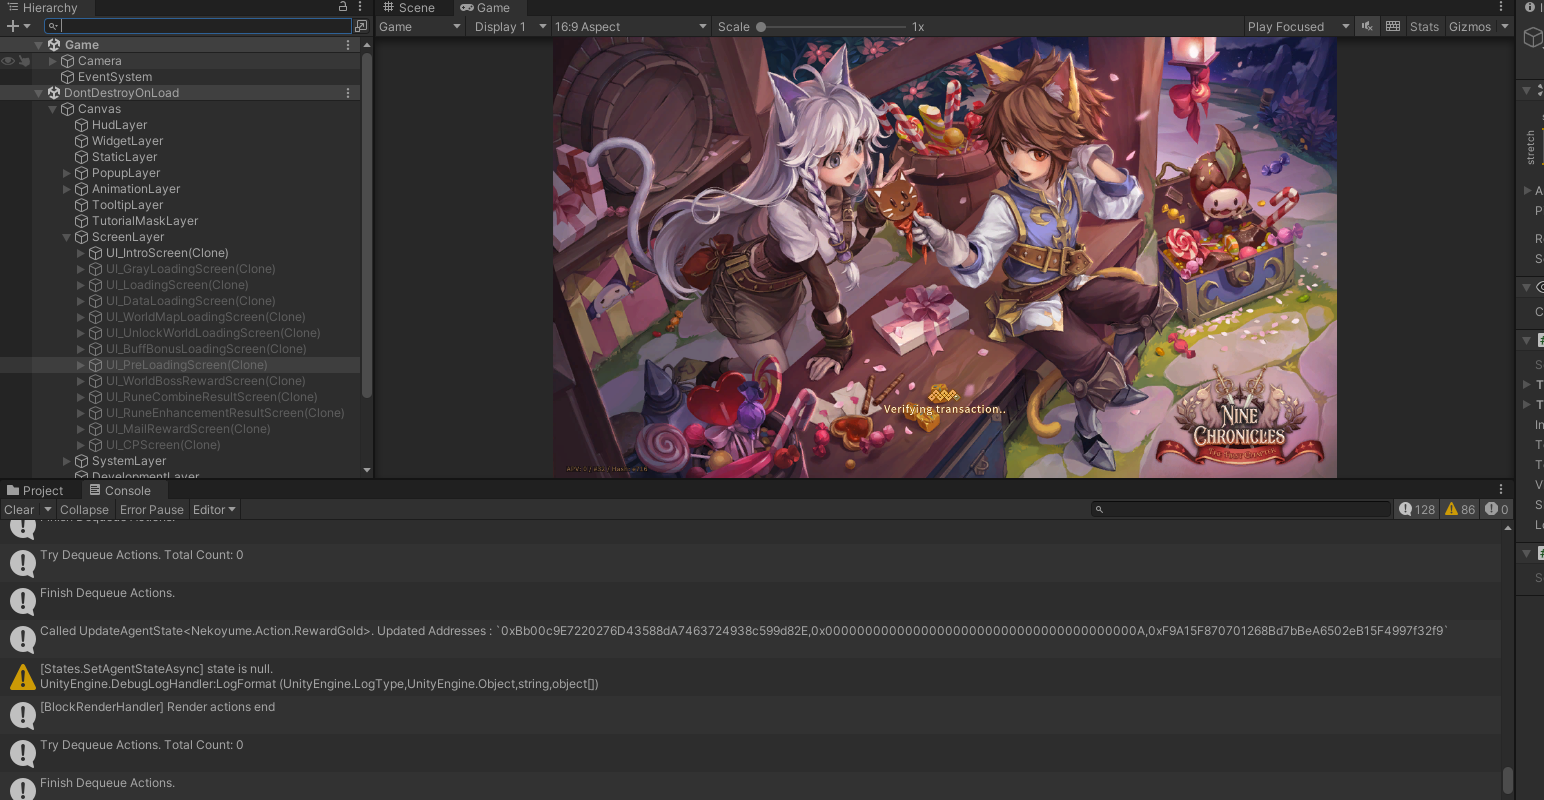Clear the Console log
Viewport: 1544px width, 800px height.
[x=19, y=509]
